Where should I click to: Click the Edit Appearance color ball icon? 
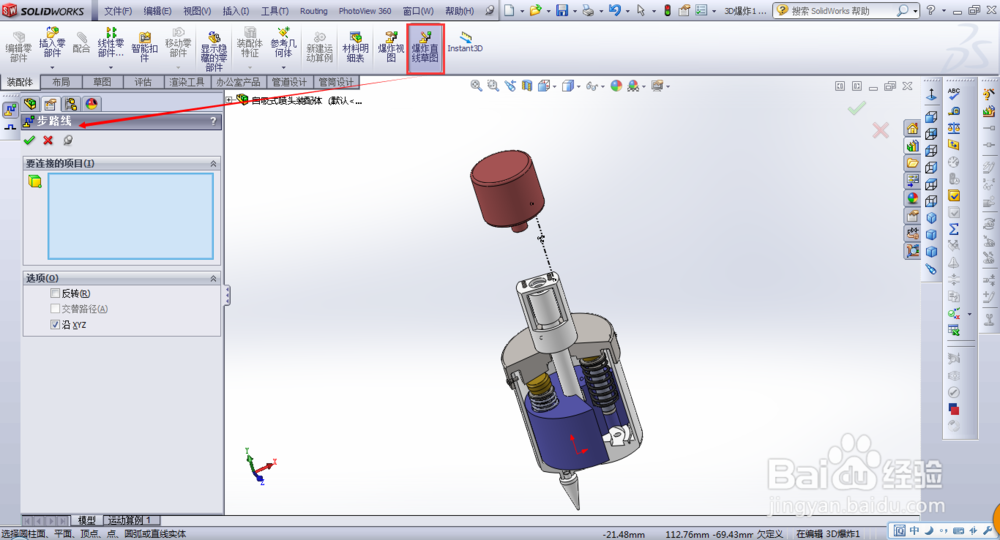(616, 85)
